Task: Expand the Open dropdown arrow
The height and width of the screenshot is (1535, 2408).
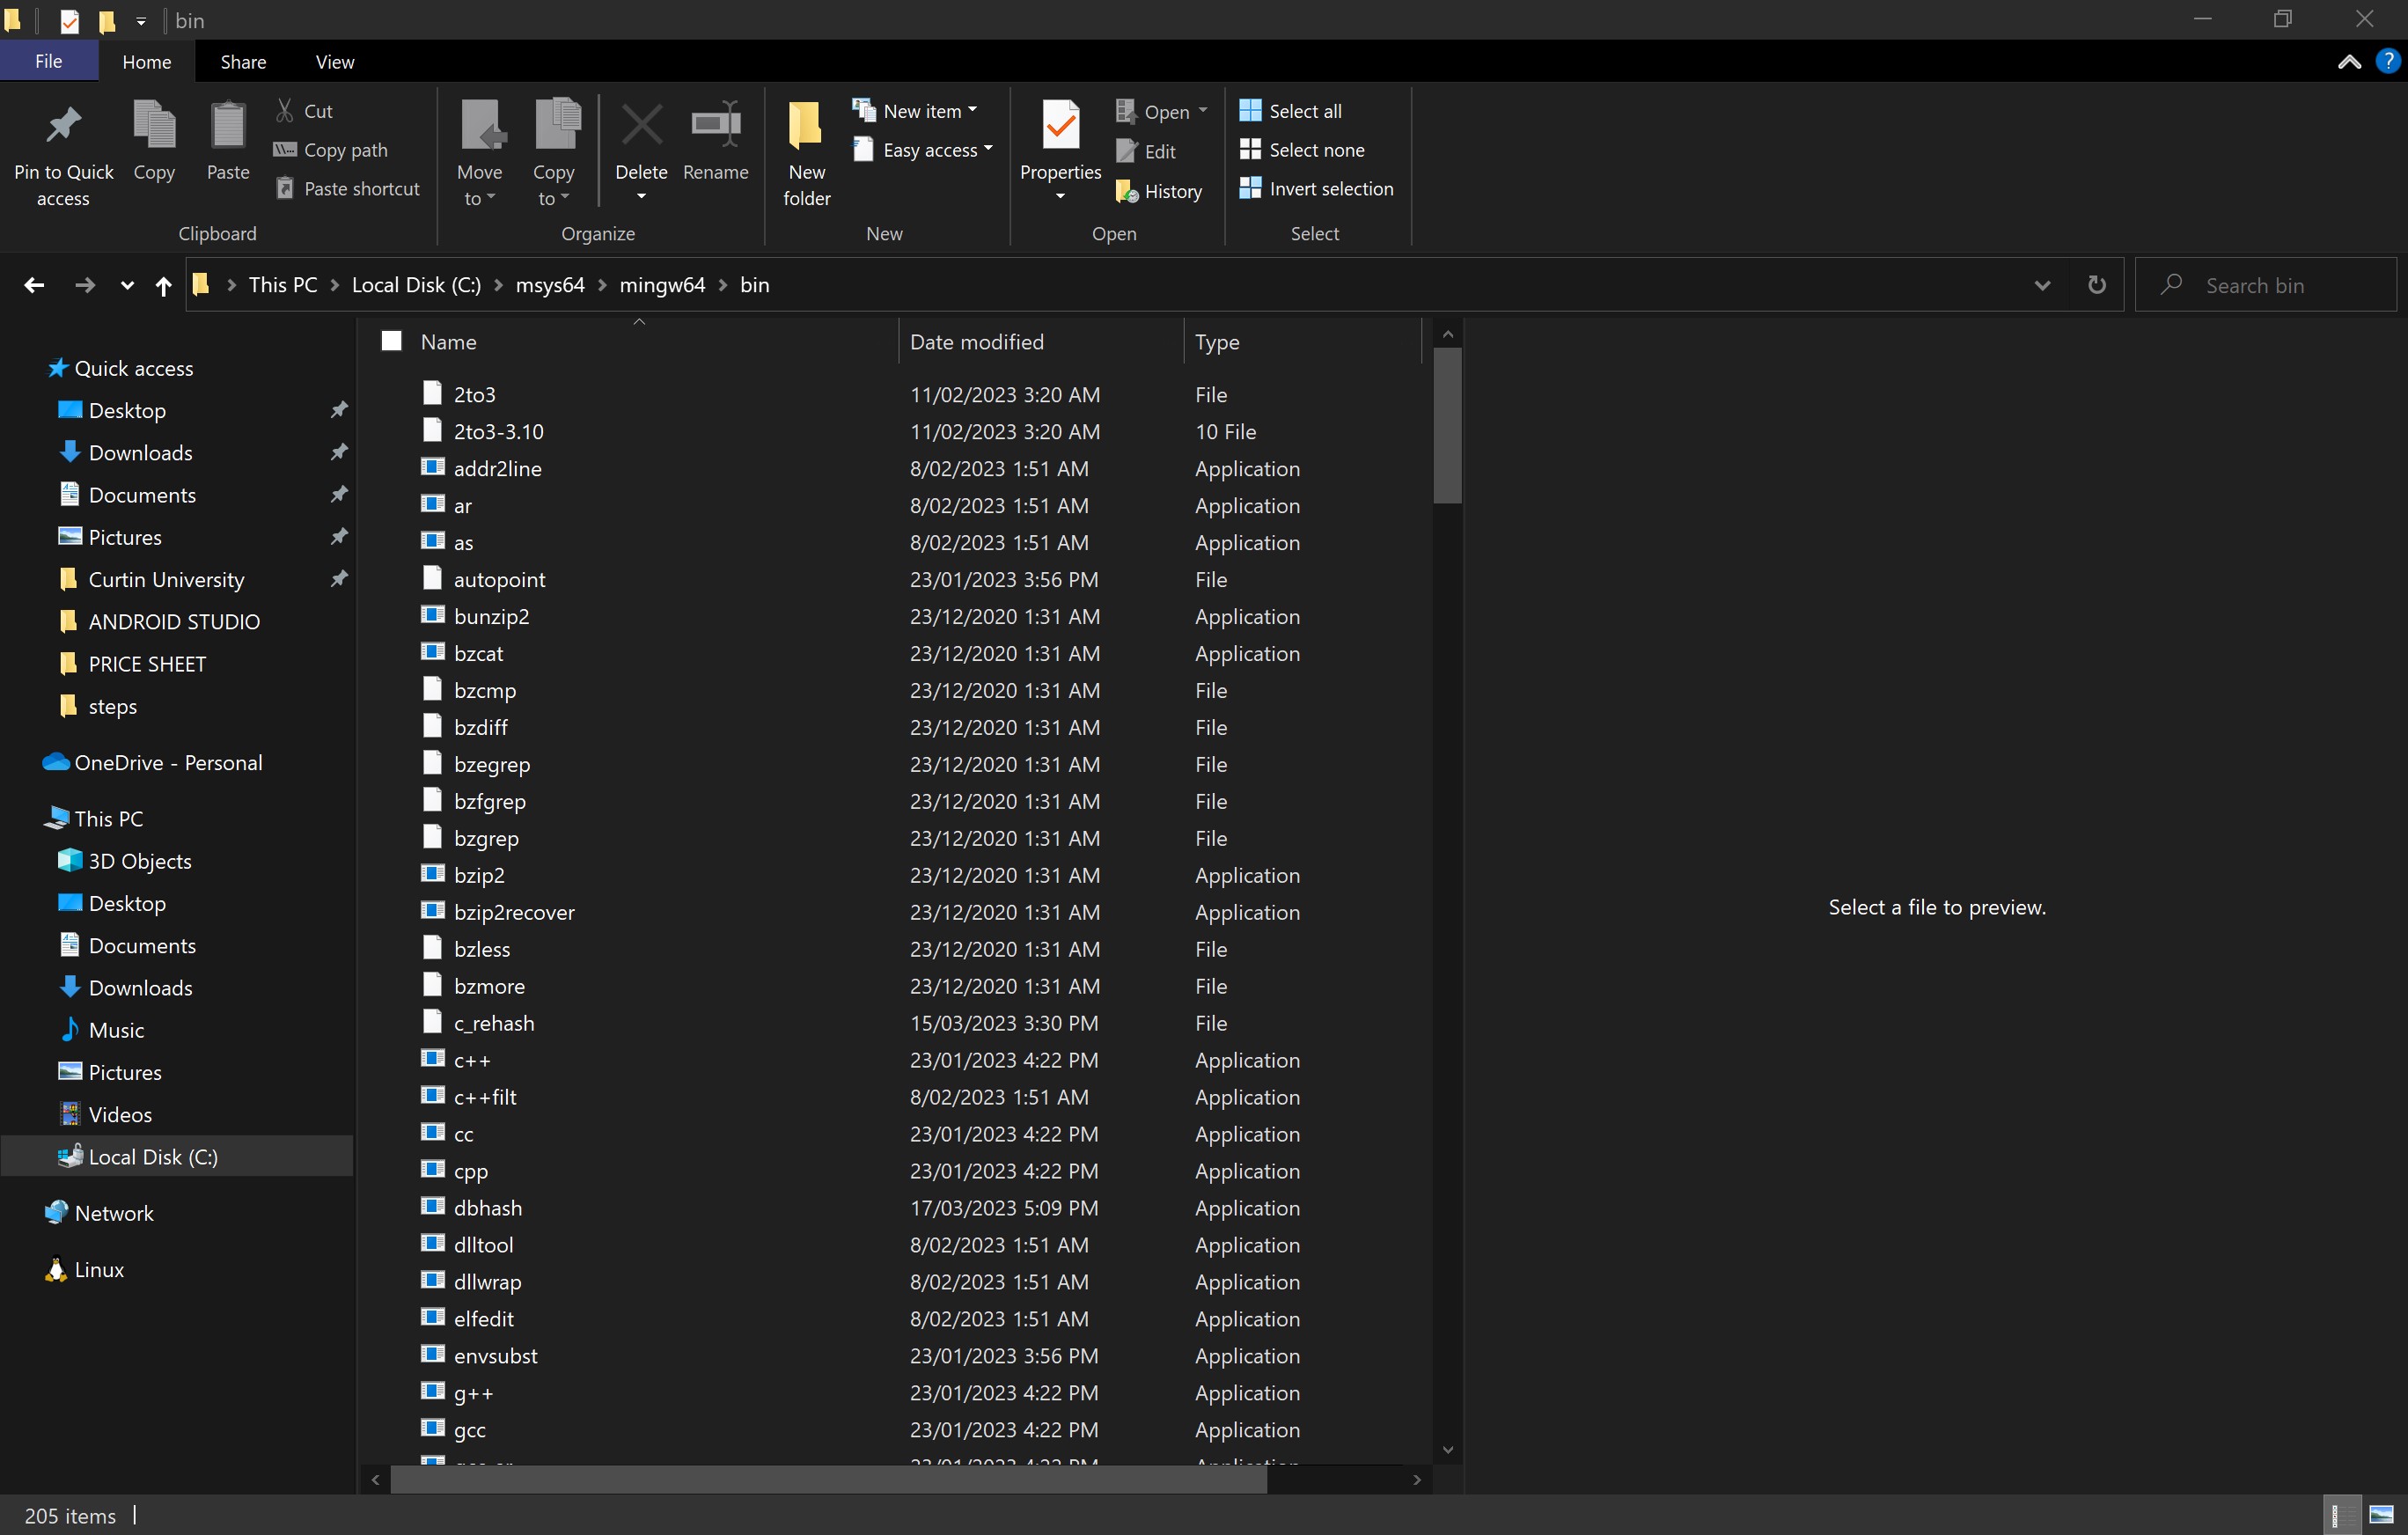Action: tap(1203, 111)
